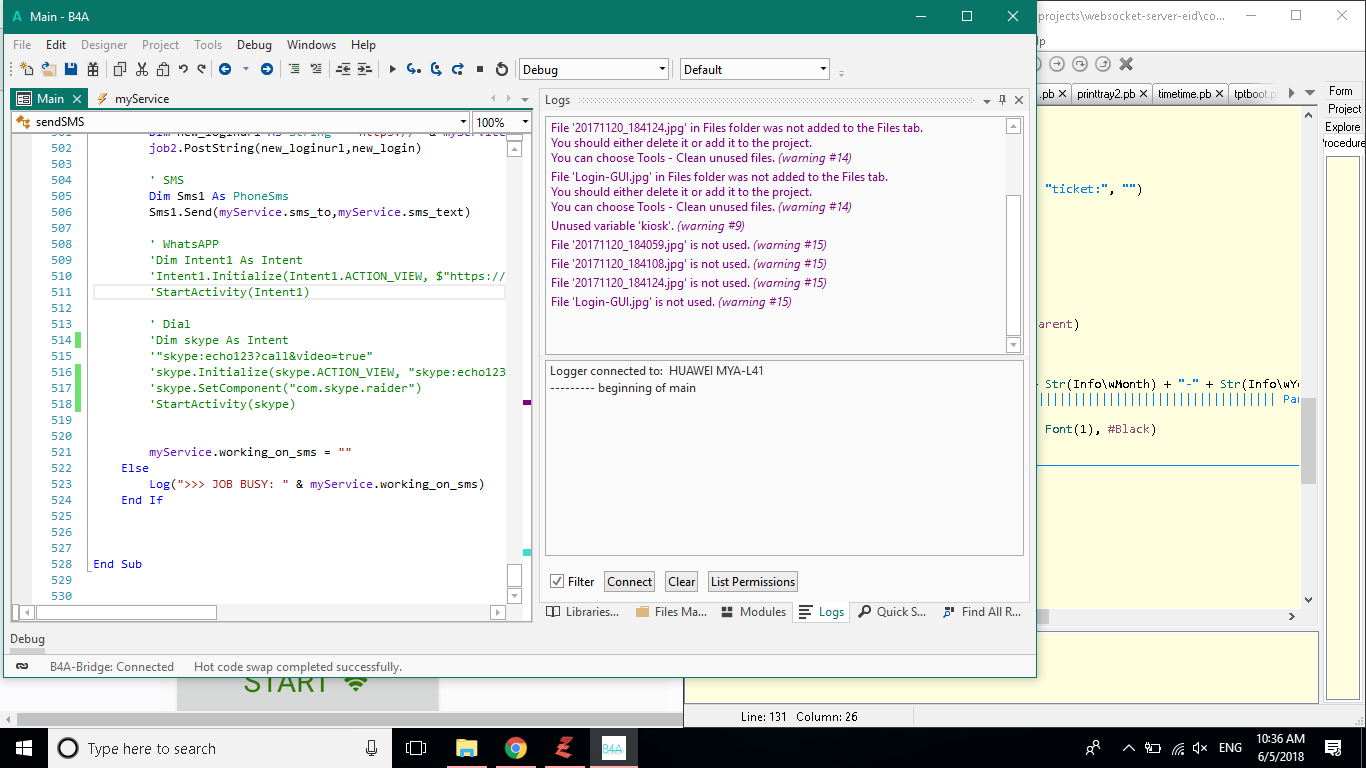Expand the Default configuration dropdown
The height and width of the screenshot is (768, 1366).
coord(823,69)
